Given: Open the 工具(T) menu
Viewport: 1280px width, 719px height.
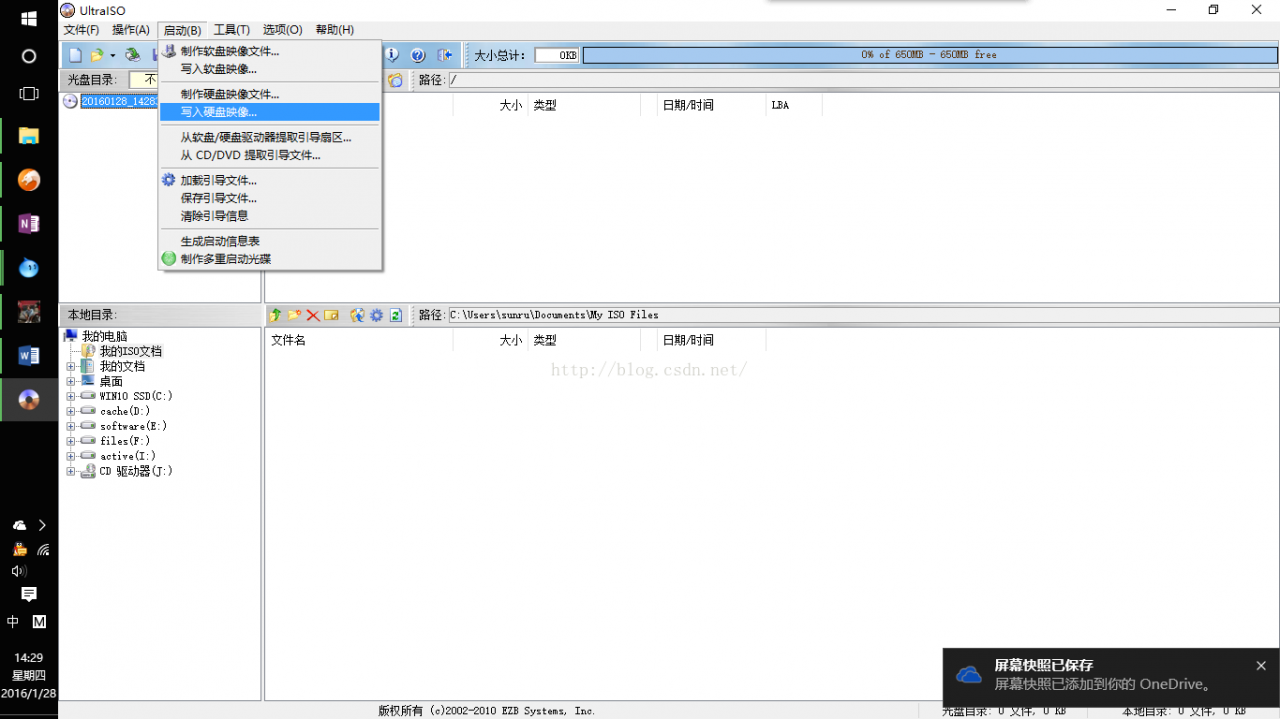Looking at the screenshot, I should click(x=232, y=30).
